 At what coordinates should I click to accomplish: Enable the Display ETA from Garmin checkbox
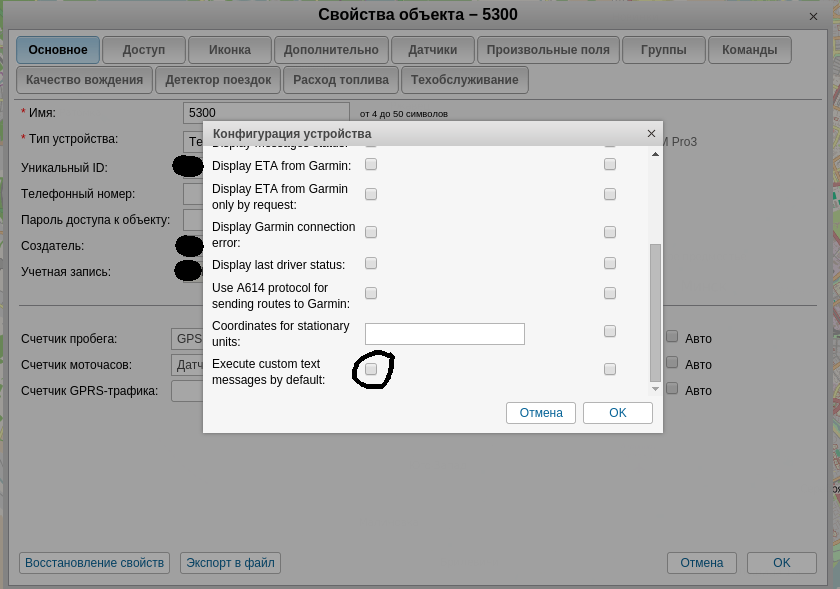pyautogui.click(x=371, y=164)
